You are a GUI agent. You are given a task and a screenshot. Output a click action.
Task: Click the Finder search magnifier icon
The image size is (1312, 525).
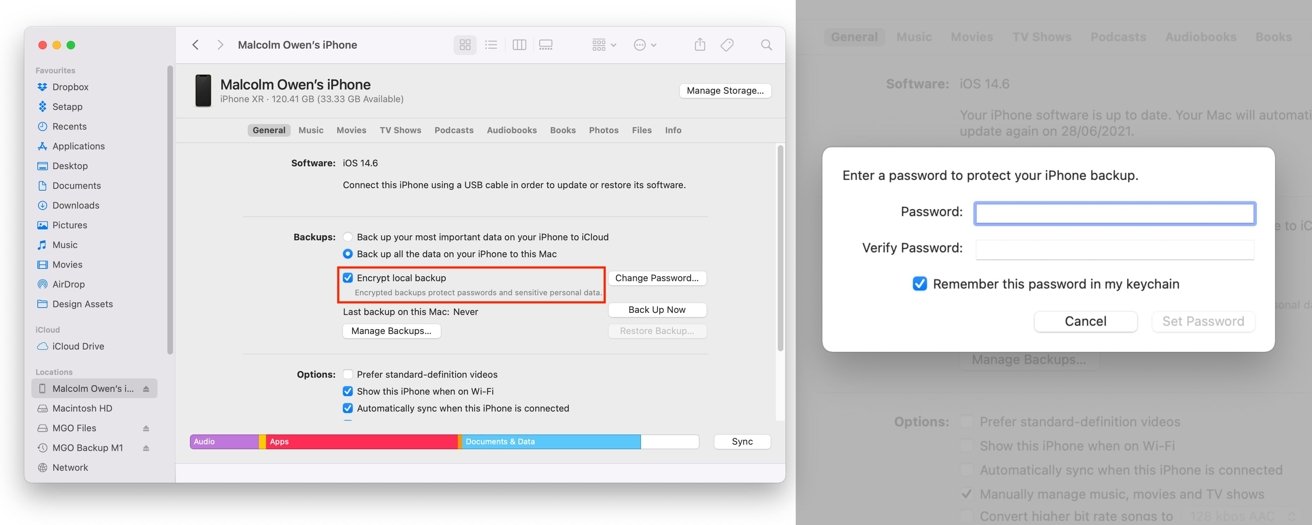tap(766, 45)
